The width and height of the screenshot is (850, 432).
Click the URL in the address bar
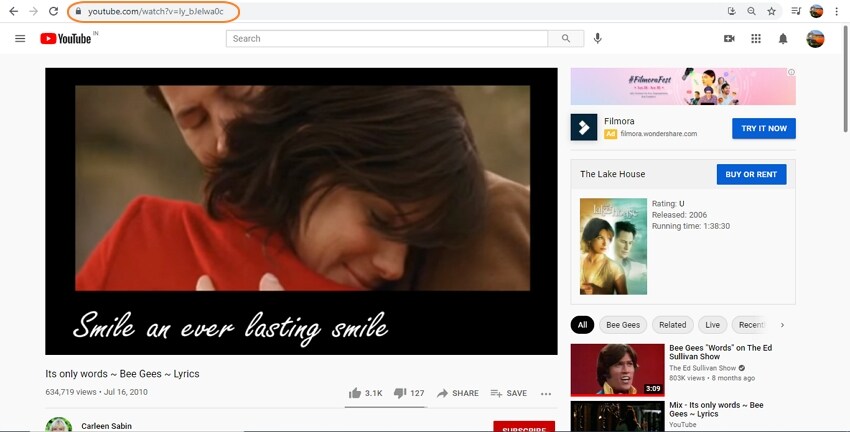coord(156,11)
